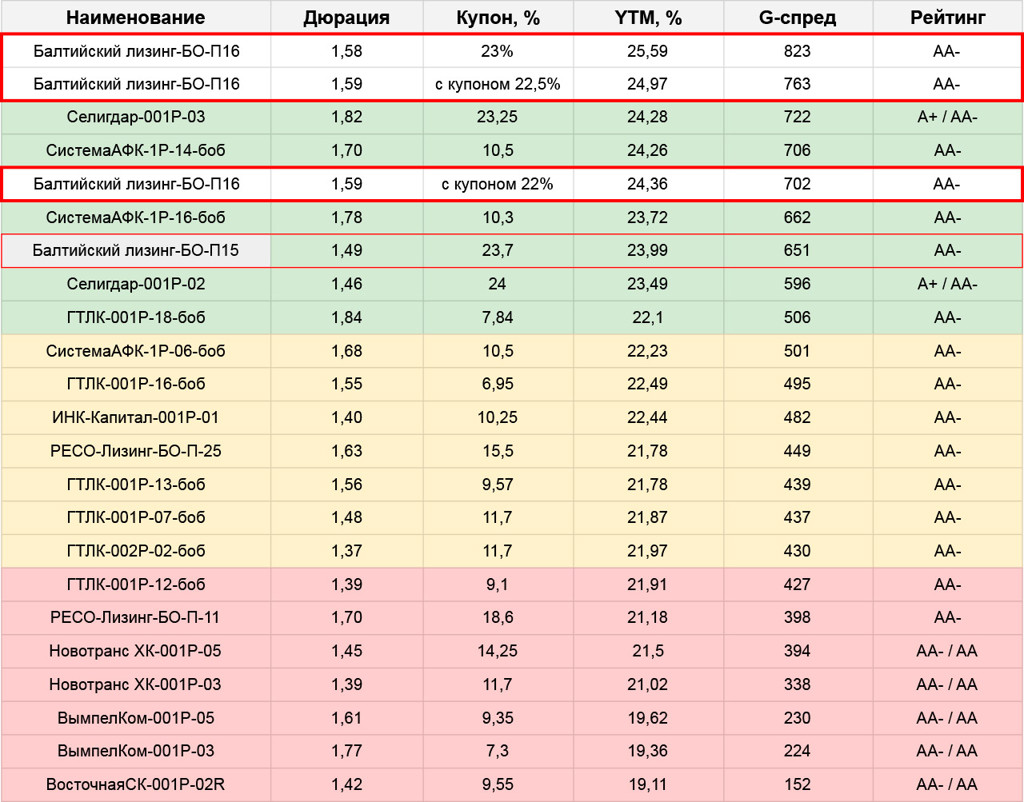Screen dimensions: 1024x802
Task: Select the "с купоном 22%" coupon cell
Action: click(497, 184)
